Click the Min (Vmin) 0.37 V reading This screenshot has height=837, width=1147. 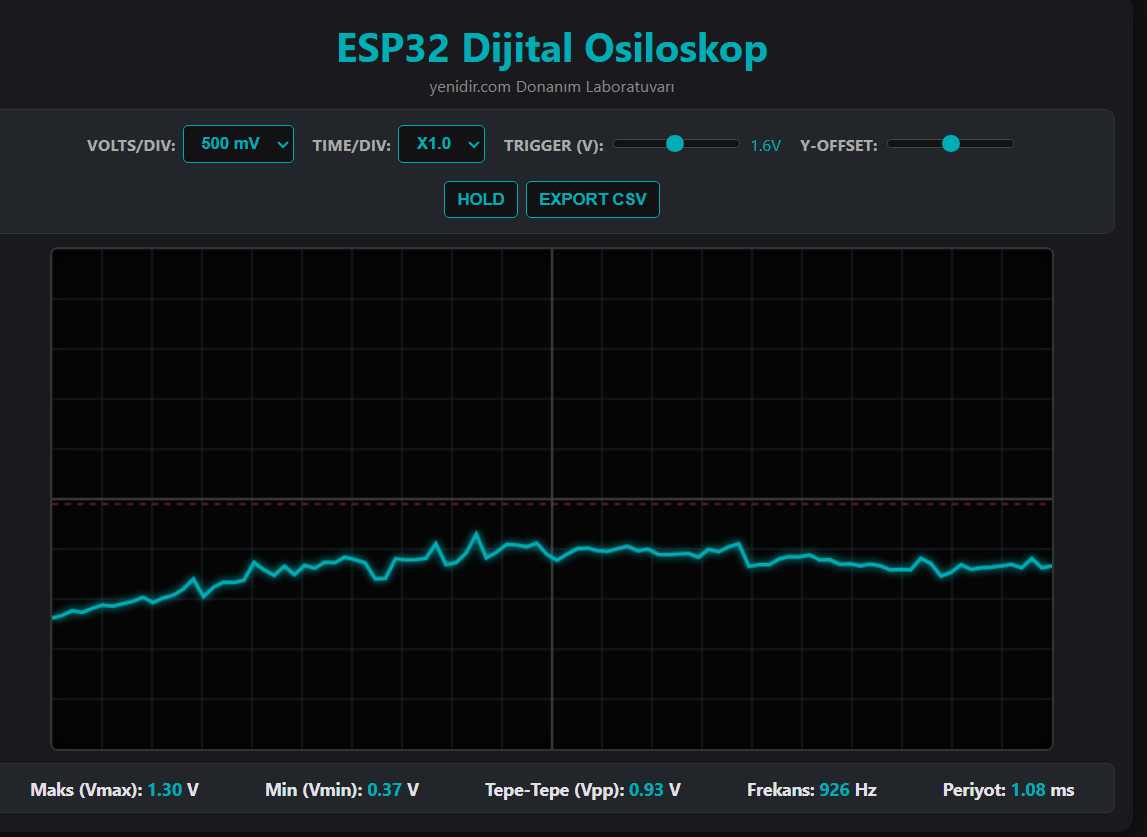coord(342,790)
